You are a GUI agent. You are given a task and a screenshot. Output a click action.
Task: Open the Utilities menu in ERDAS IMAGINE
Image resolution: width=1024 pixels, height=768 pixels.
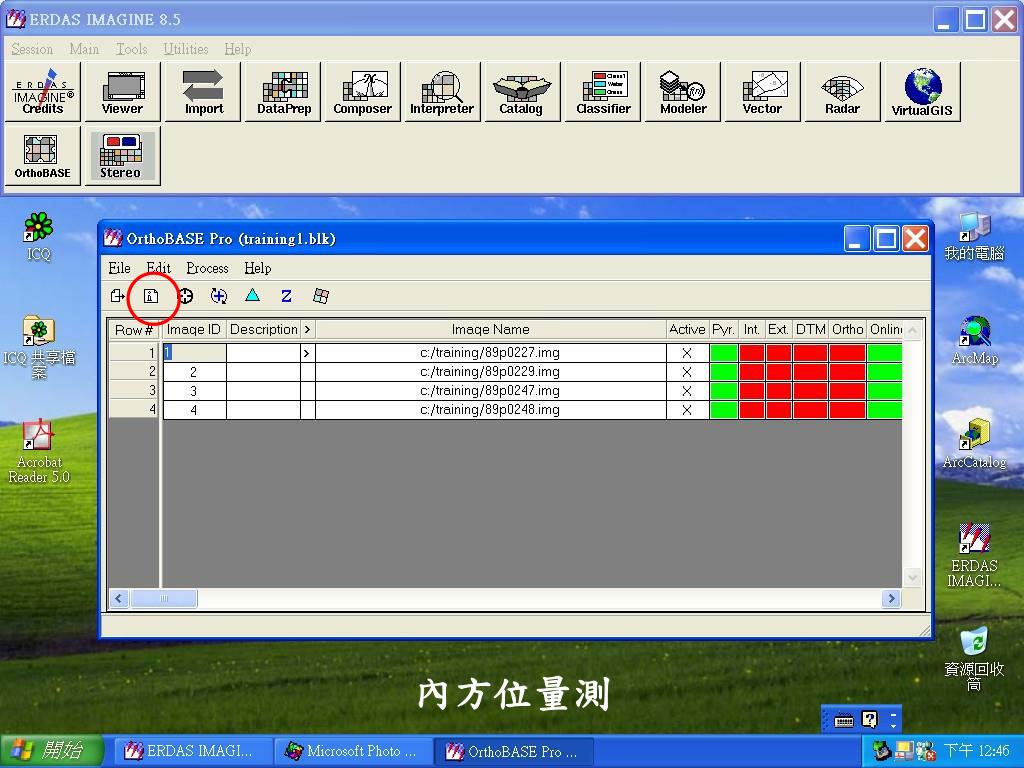[x=185, y=49]
